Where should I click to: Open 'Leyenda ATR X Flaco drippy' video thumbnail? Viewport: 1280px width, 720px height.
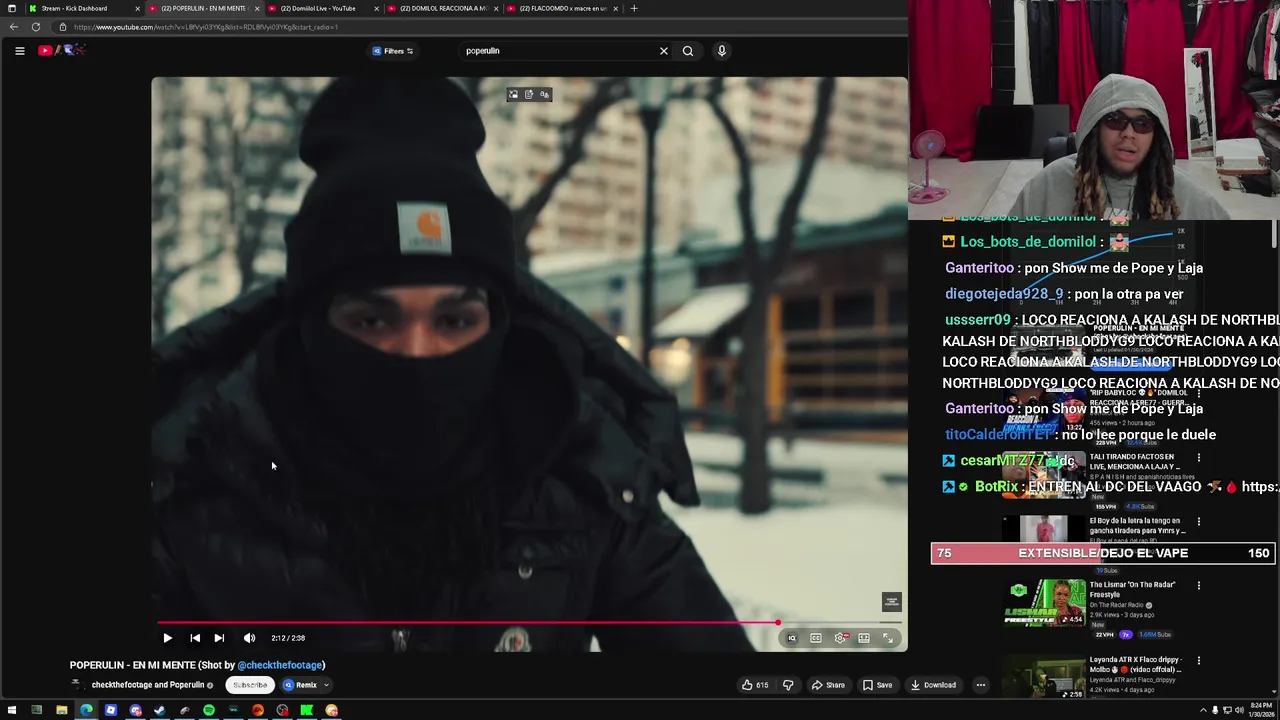(x=1045, y=678)
